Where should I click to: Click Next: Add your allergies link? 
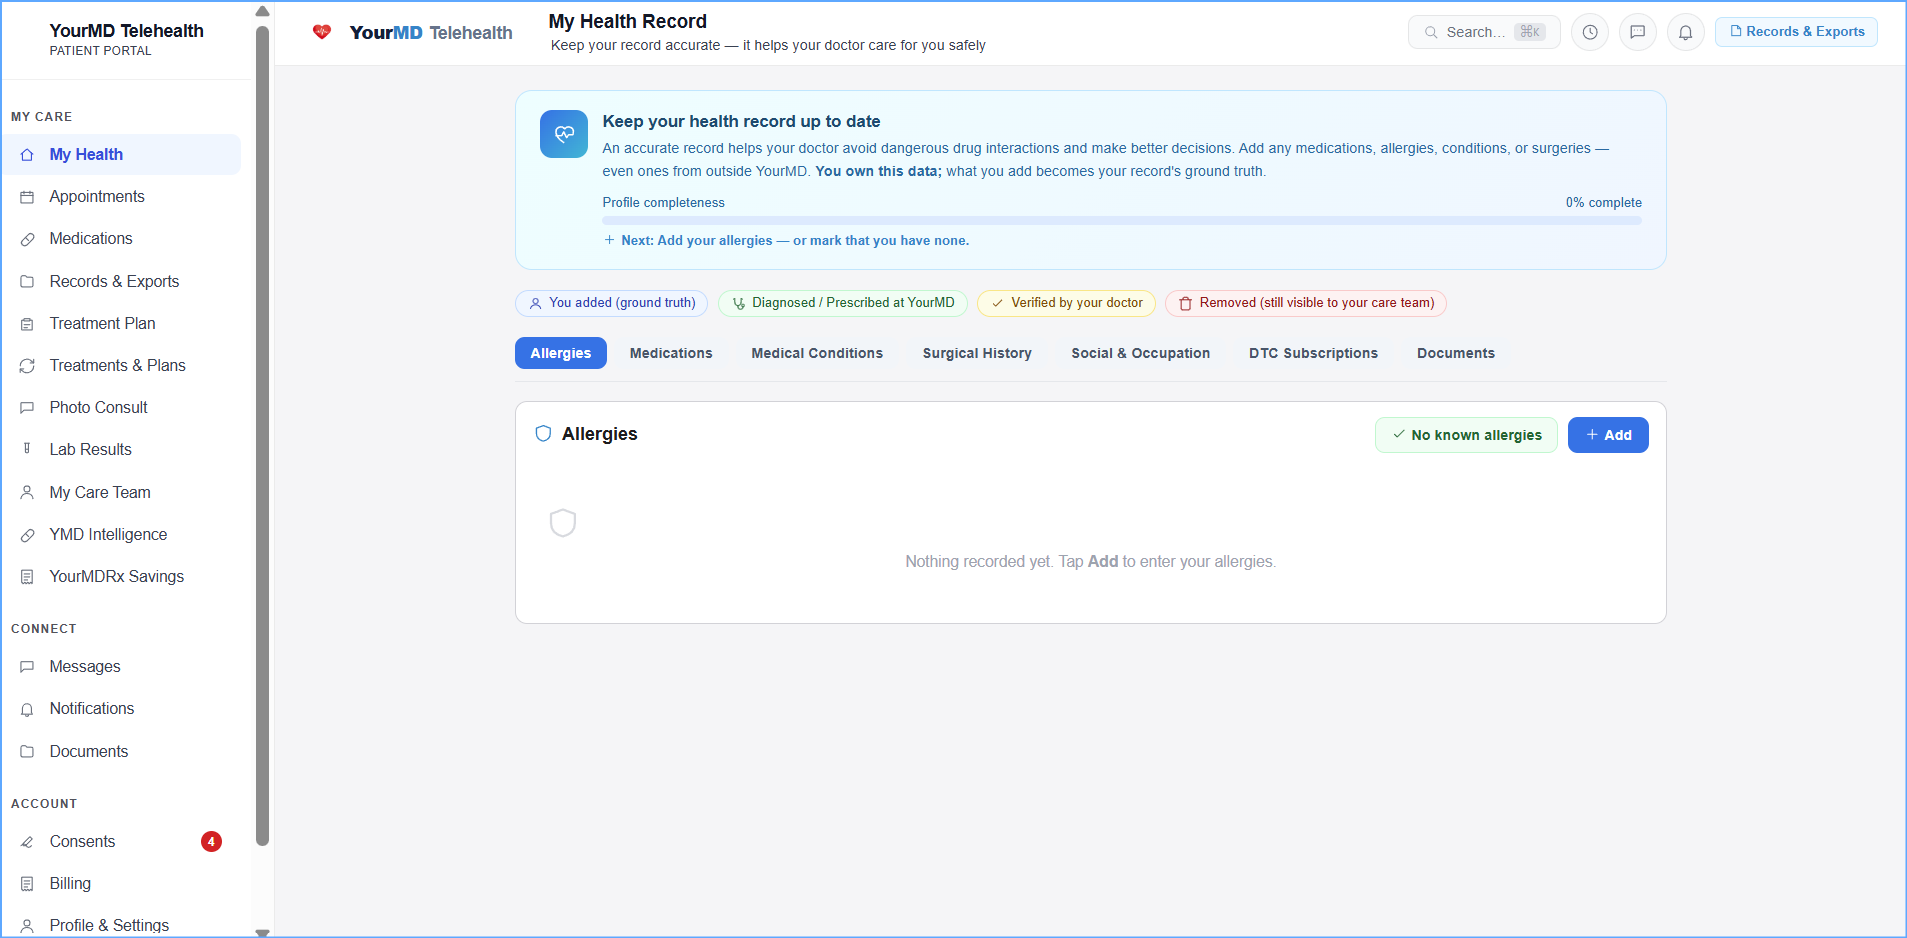point(786,241)
